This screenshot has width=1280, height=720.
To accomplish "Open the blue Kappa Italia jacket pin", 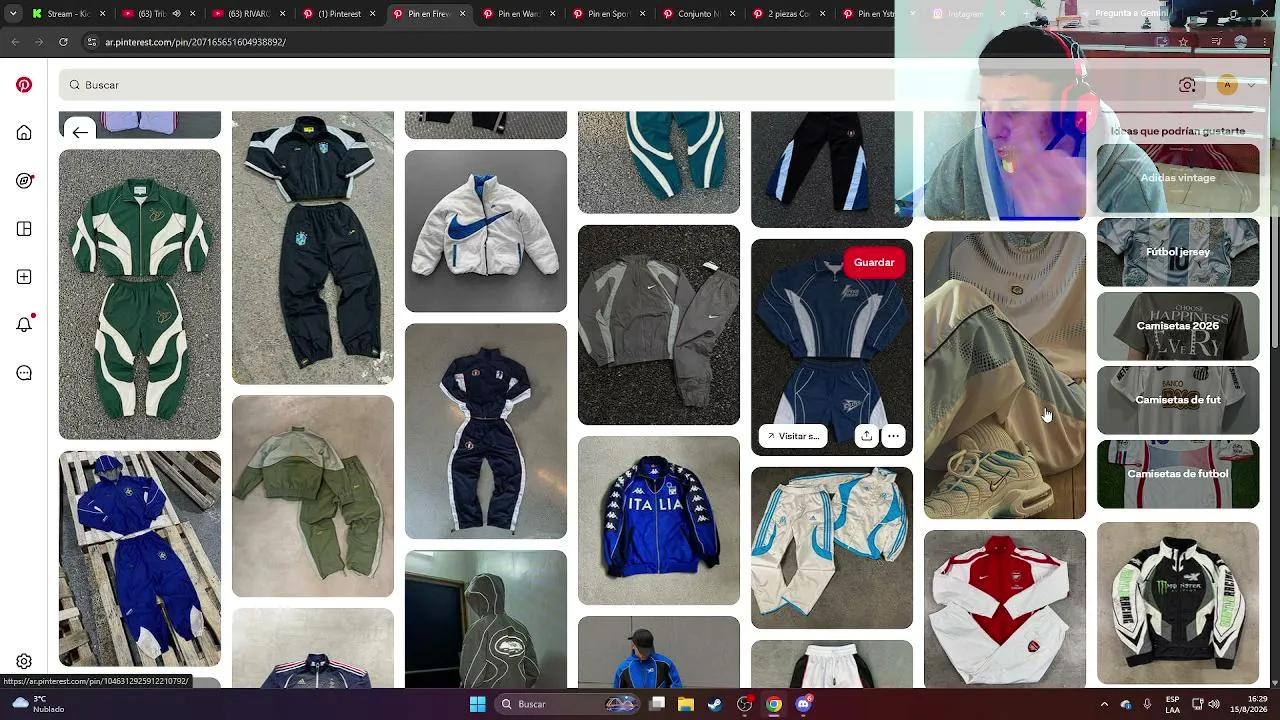I will point(659,520).
